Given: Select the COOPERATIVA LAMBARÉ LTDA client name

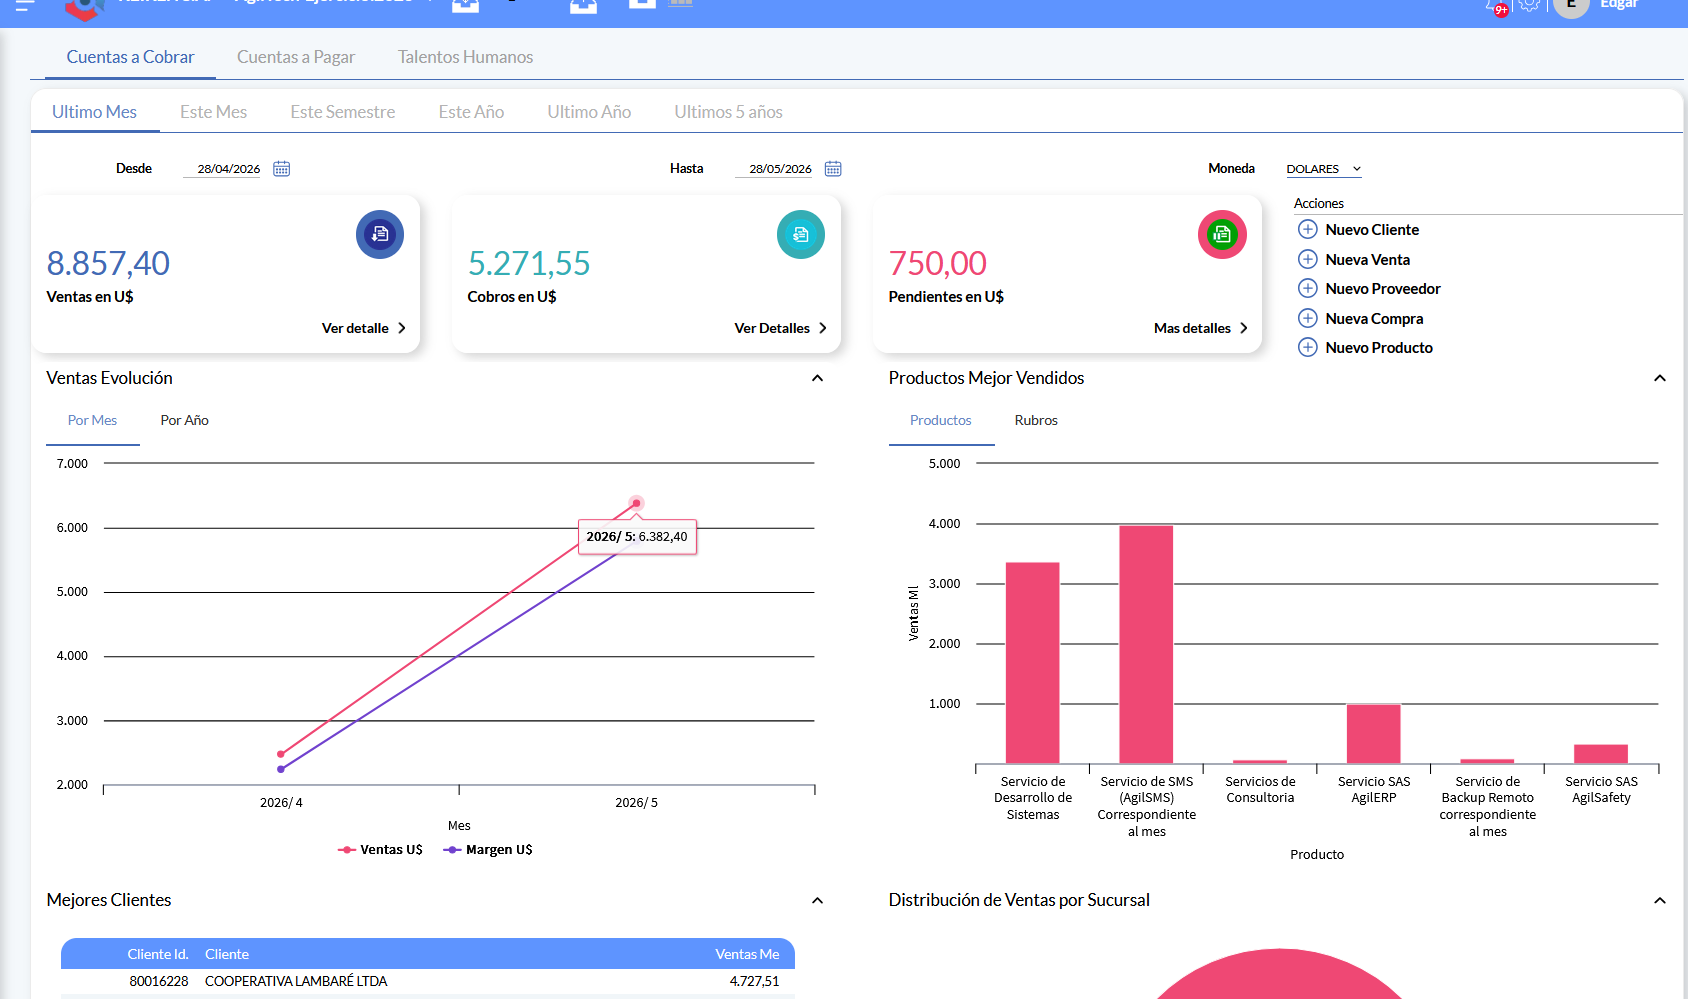Looking at the screenshot, I should 296,981.
